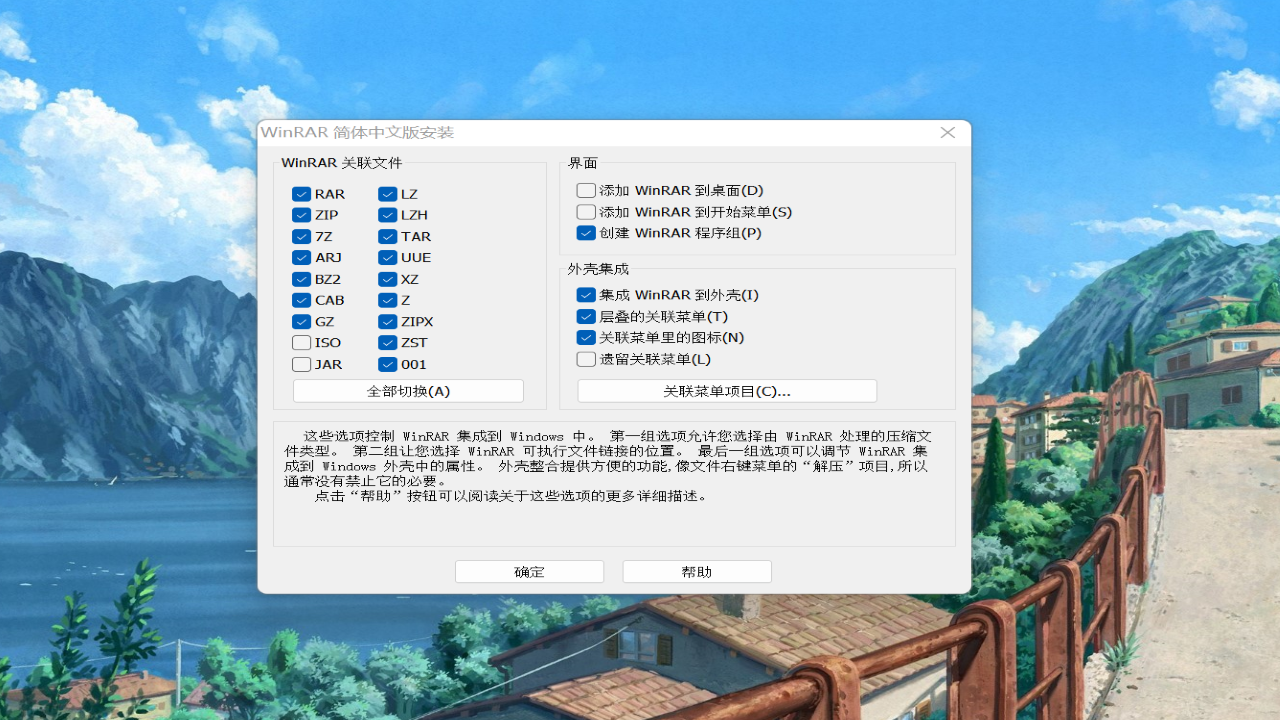Disable the 001 association checkbox
The width and height of the screenshot is (1280, 720).
[386, 364]
